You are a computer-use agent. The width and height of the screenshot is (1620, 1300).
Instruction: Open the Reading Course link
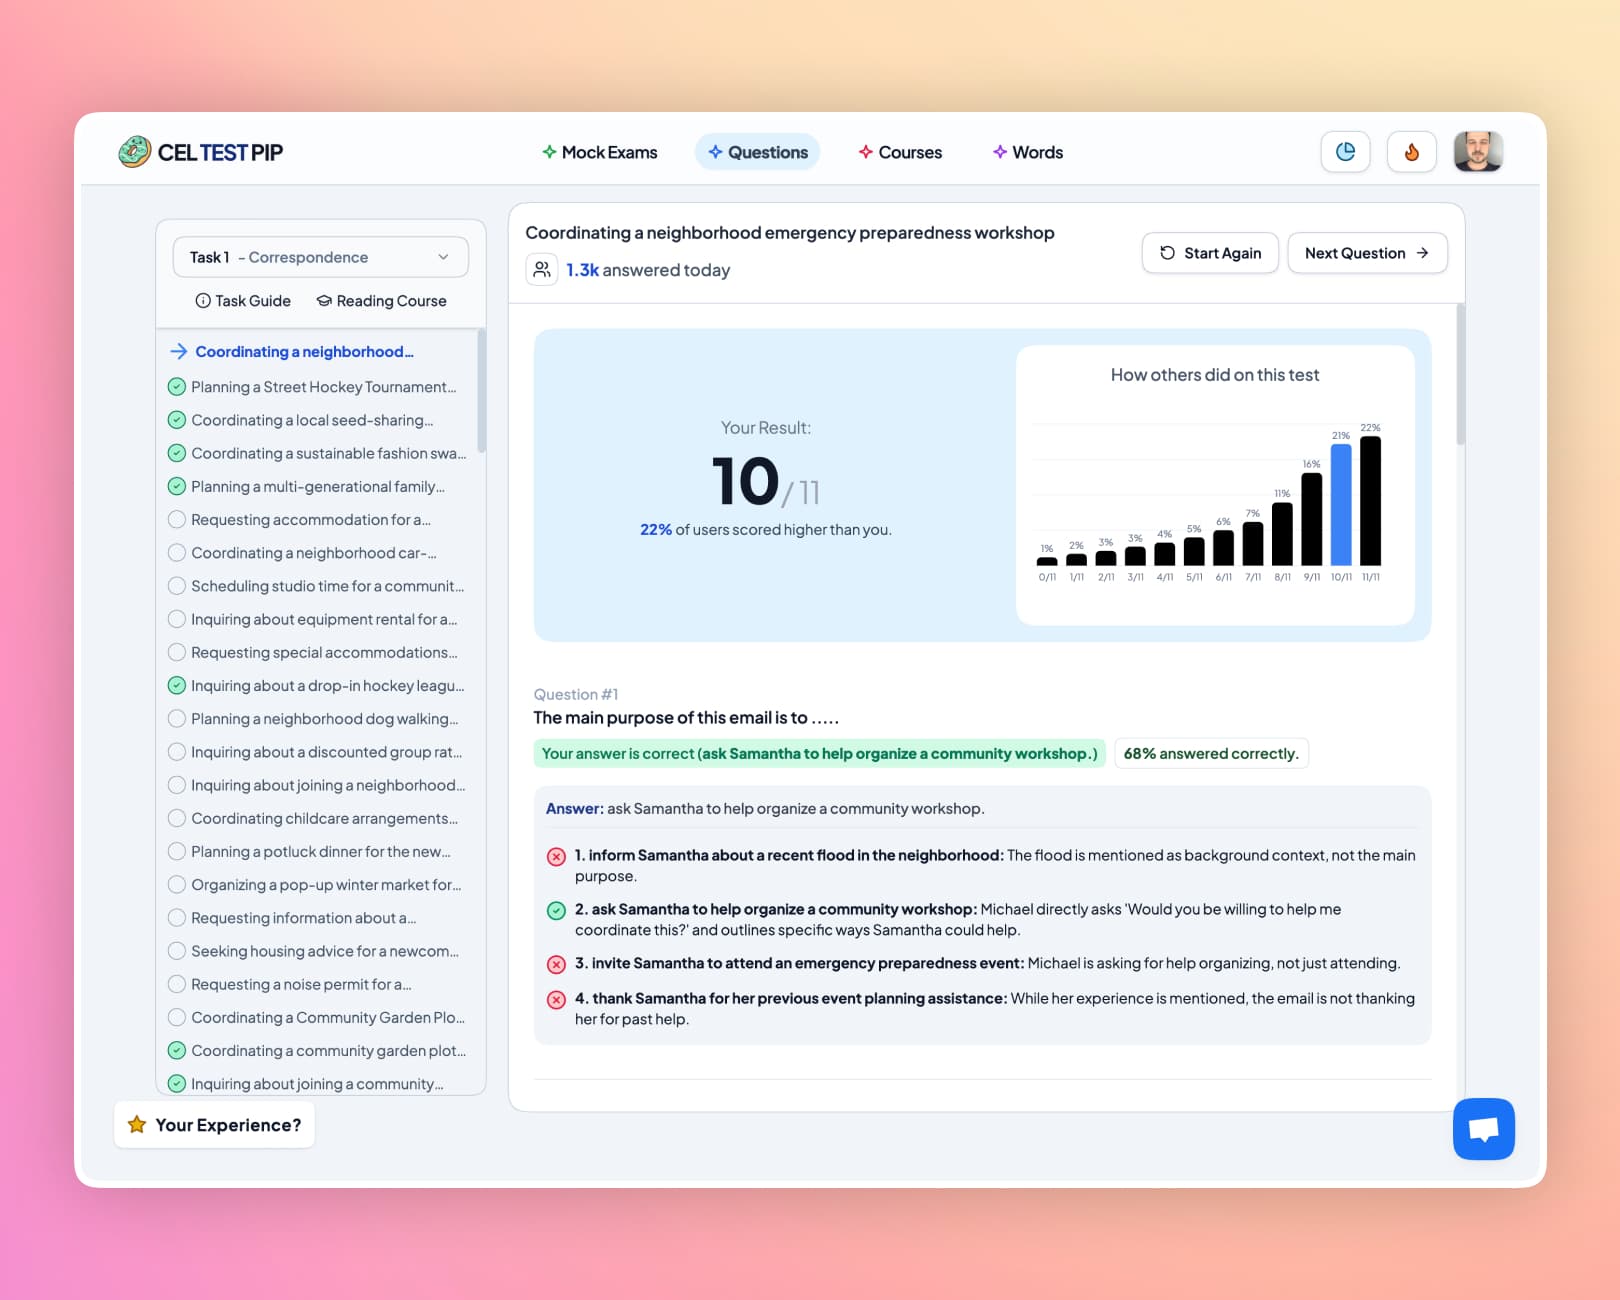click(381, 301)
